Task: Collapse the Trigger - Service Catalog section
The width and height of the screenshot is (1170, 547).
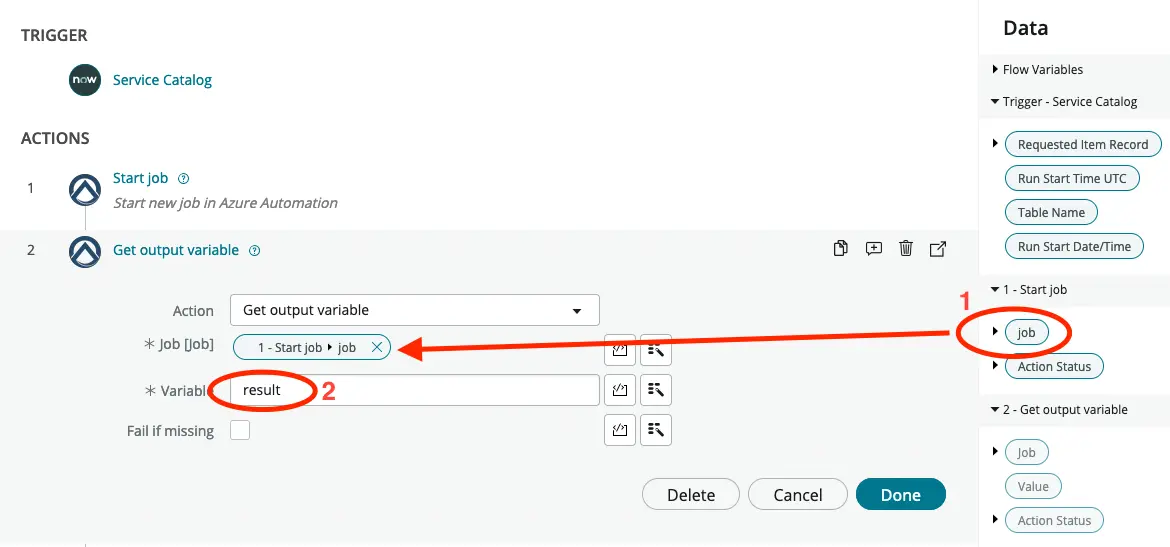Action: point(995,102)
